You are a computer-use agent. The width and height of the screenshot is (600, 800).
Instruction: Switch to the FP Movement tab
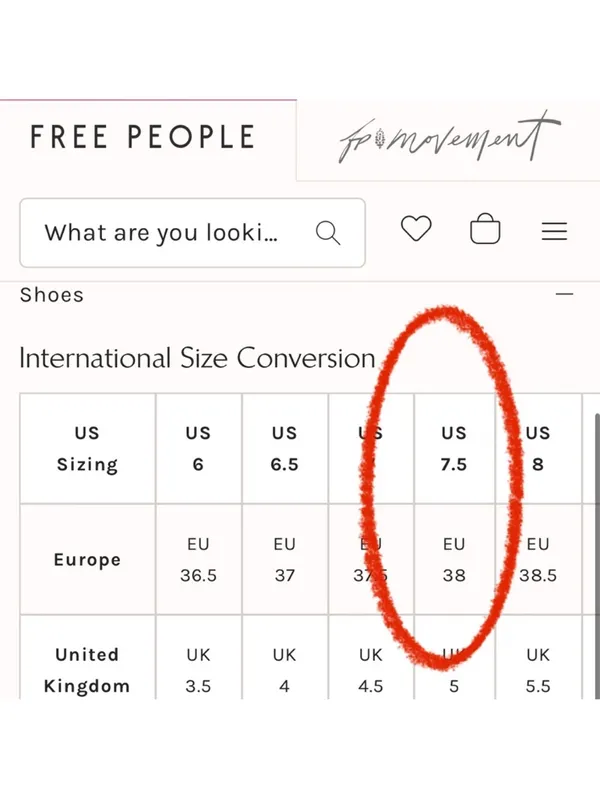point(449,139)
